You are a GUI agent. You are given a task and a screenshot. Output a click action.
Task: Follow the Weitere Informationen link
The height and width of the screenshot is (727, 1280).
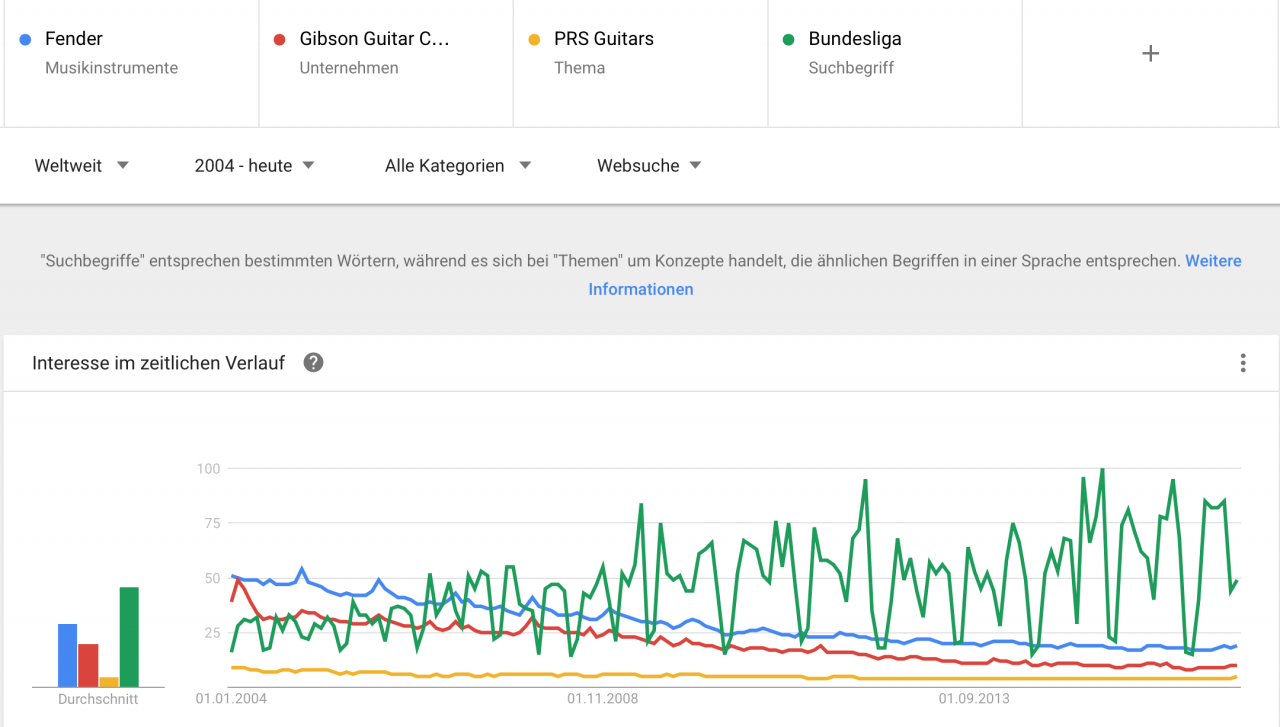coord(640,289)
